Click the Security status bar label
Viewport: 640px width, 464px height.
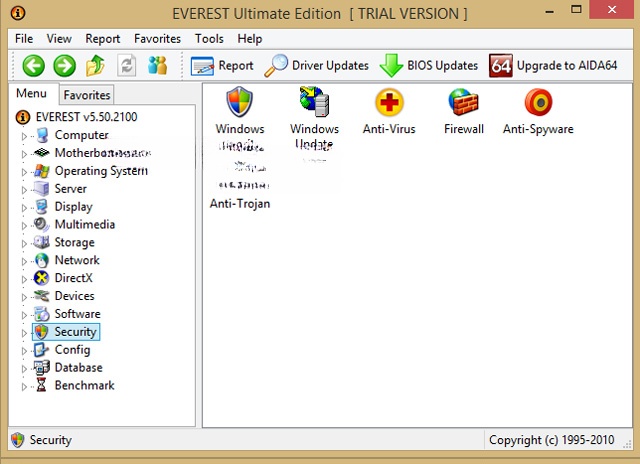[x=51, y=440]
